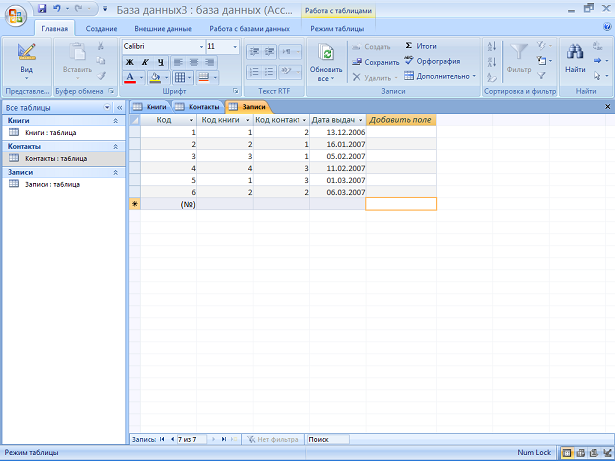615x461 pixels.
Task: Open the Код column header dropdown
Action: coord(191,120)
